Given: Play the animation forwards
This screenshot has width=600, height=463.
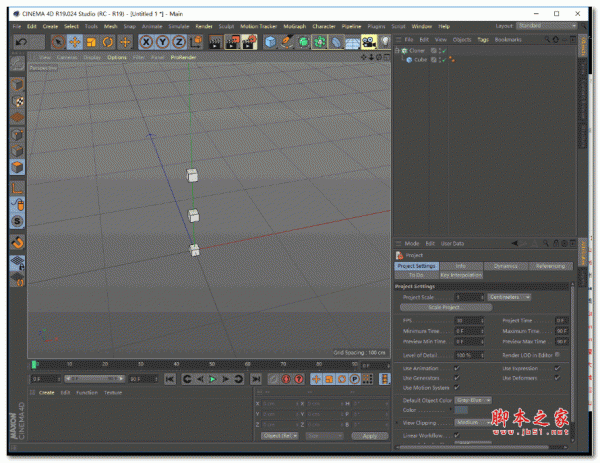Looking at the screenshot, I should click(212, 379).
